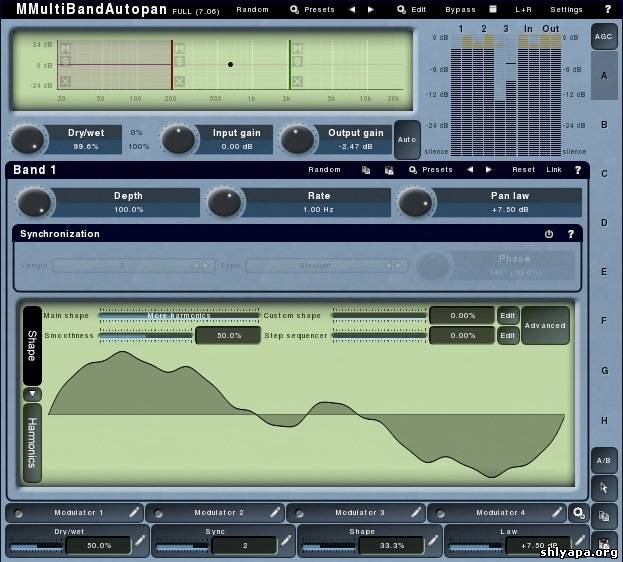623x562 pixels.
Task: Switch to the Harmonics tab
Action: [32, 442]
